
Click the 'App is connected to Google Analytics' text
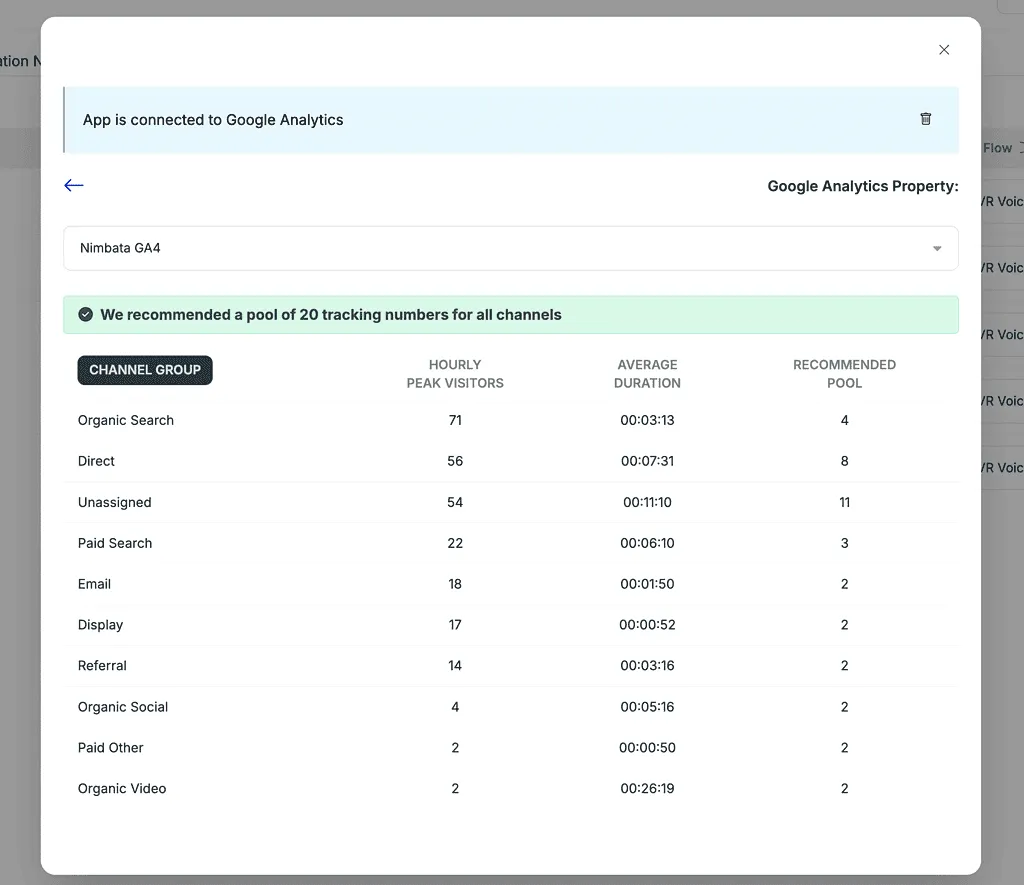213,120
